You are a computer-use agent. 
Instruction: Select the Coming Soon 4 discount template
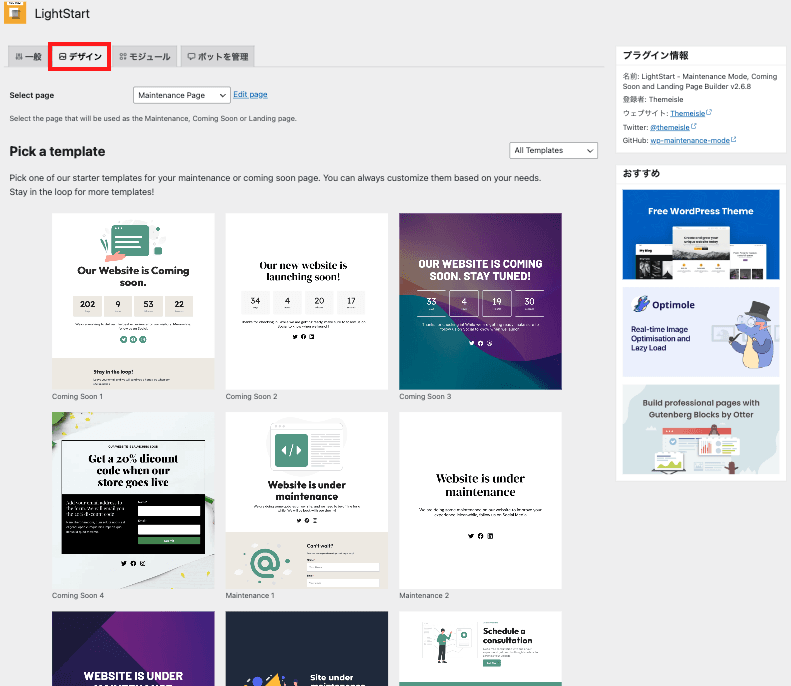tap(133, 500)
